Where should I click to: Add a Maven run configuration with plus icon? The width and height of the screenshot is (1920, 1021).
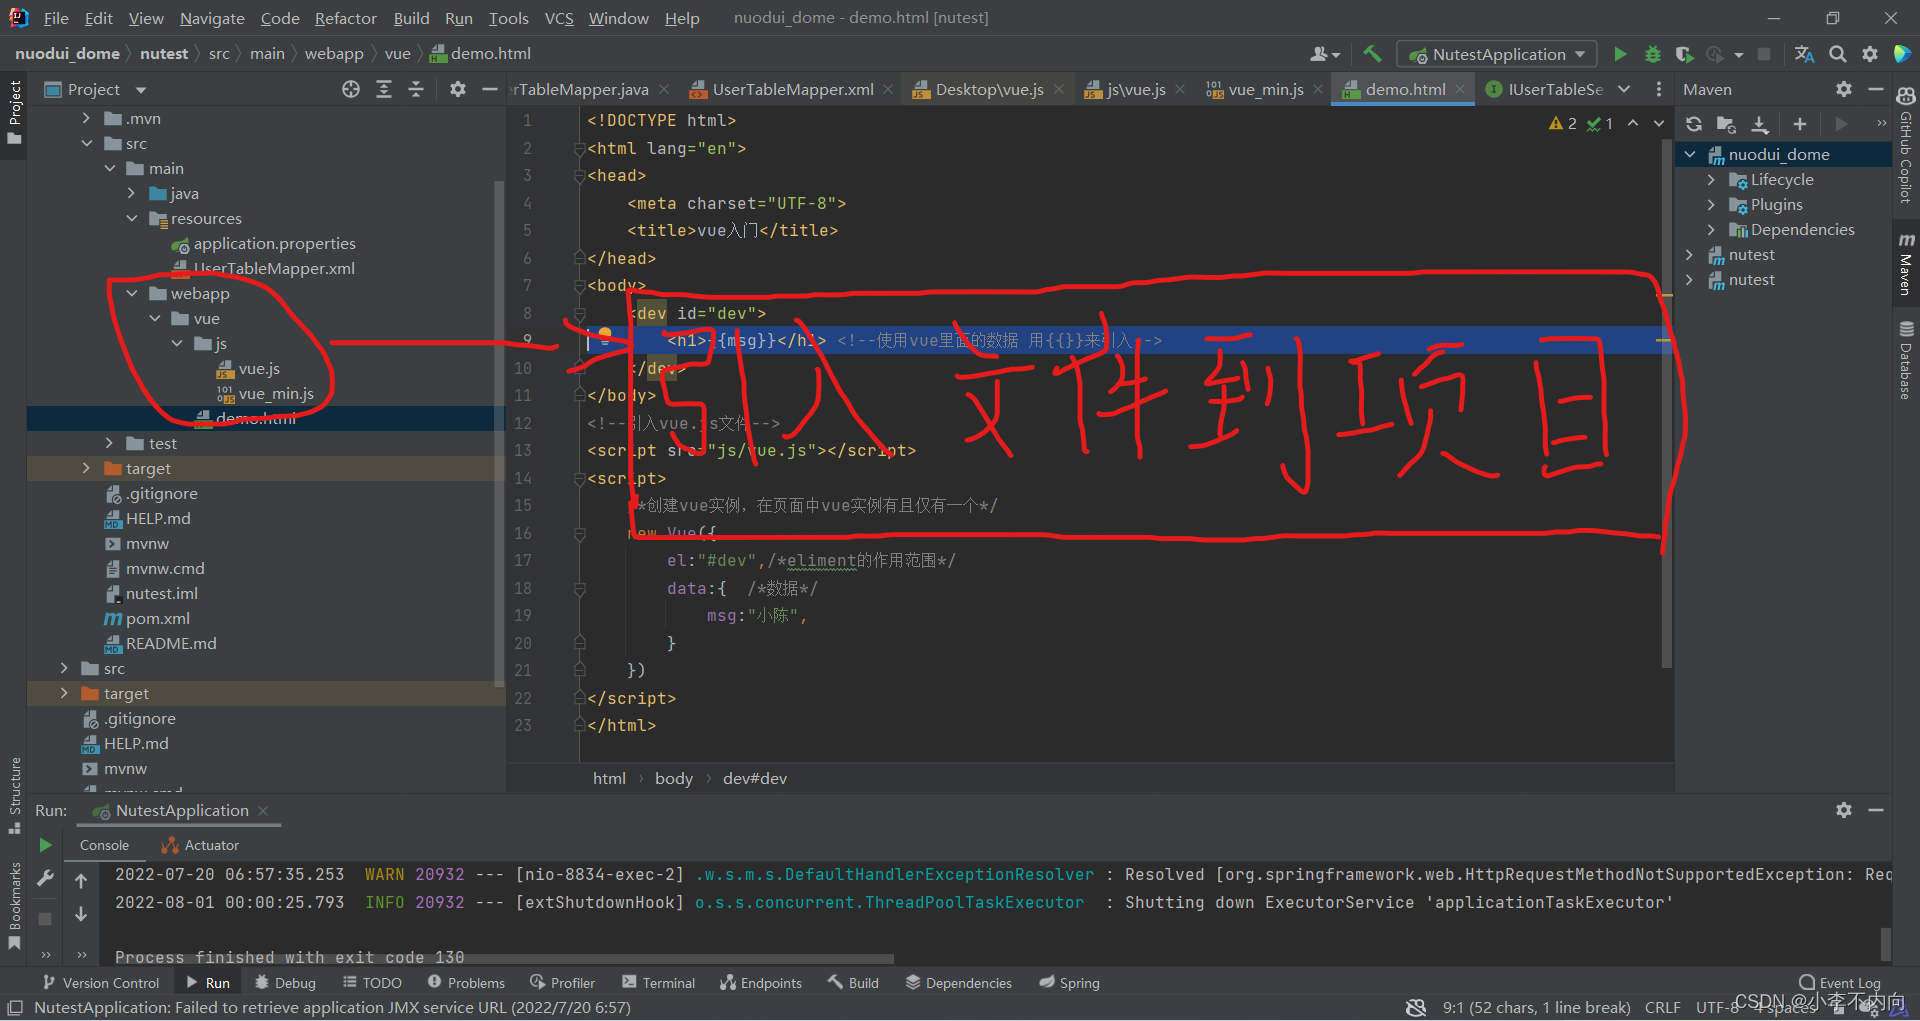click(x=1799, y=124)
